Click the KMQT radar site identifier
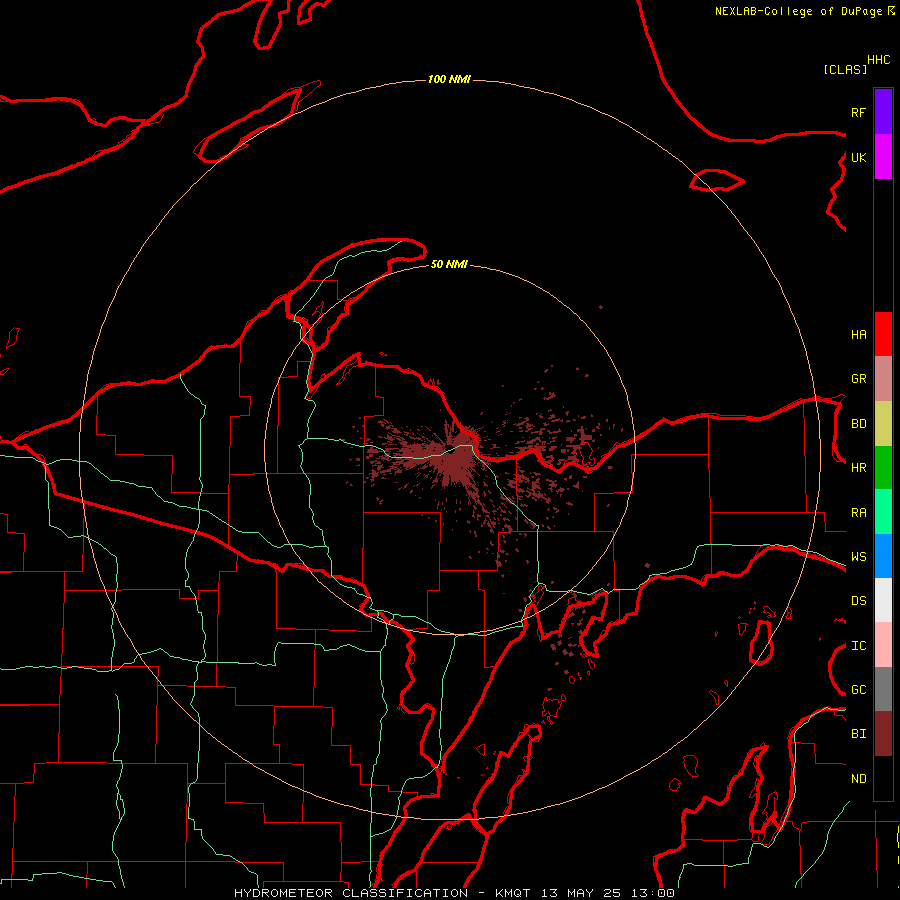 [513, 893]
